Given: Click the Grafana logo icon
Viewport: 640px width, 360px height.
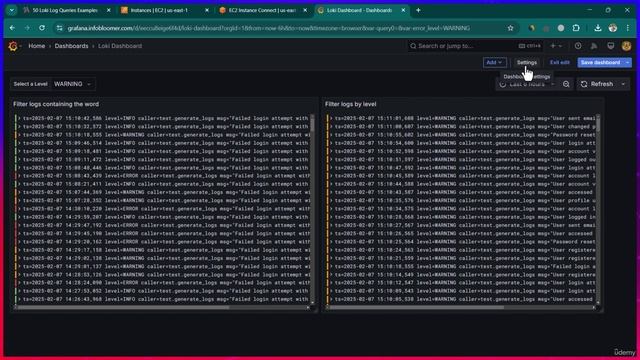Looking at the screenshot, I should (13, 46).
